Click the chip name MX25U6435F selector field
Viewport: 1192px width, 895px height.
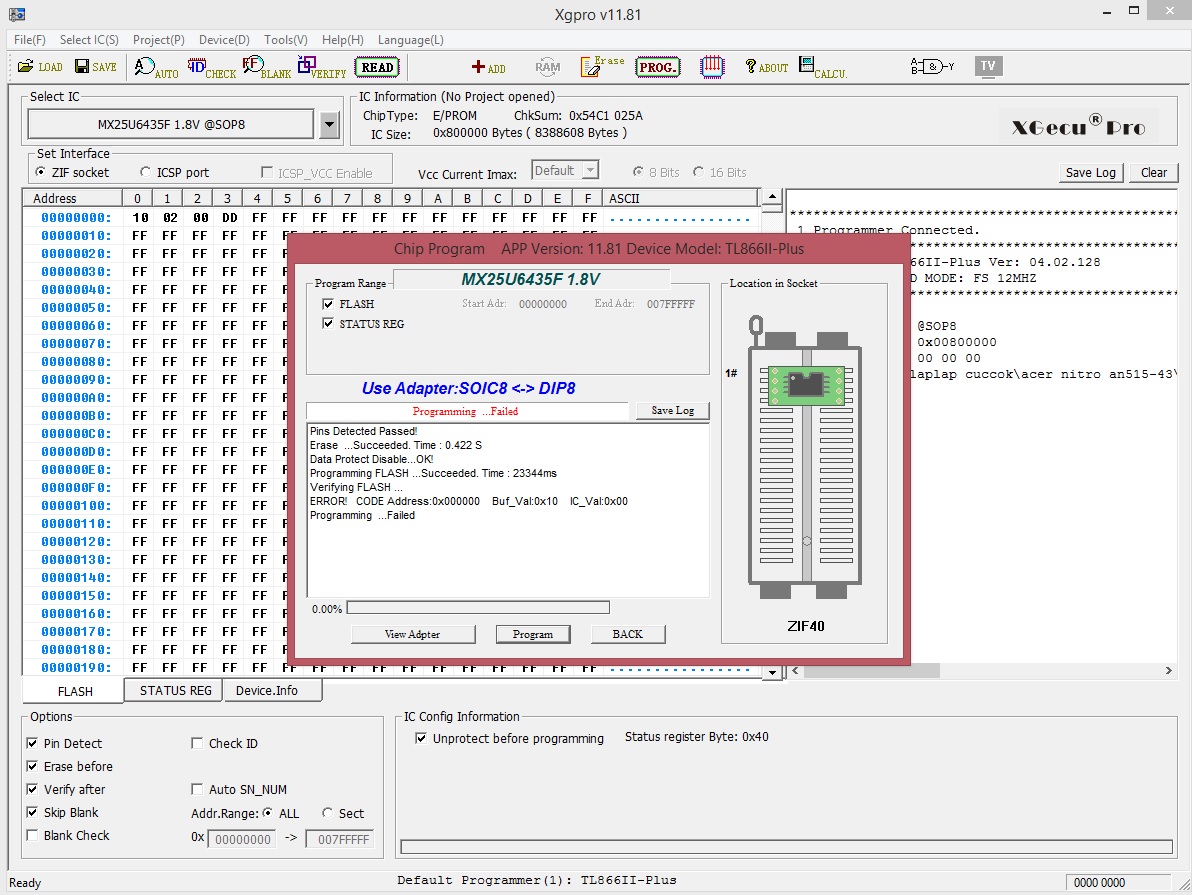[x=171, y=125]
